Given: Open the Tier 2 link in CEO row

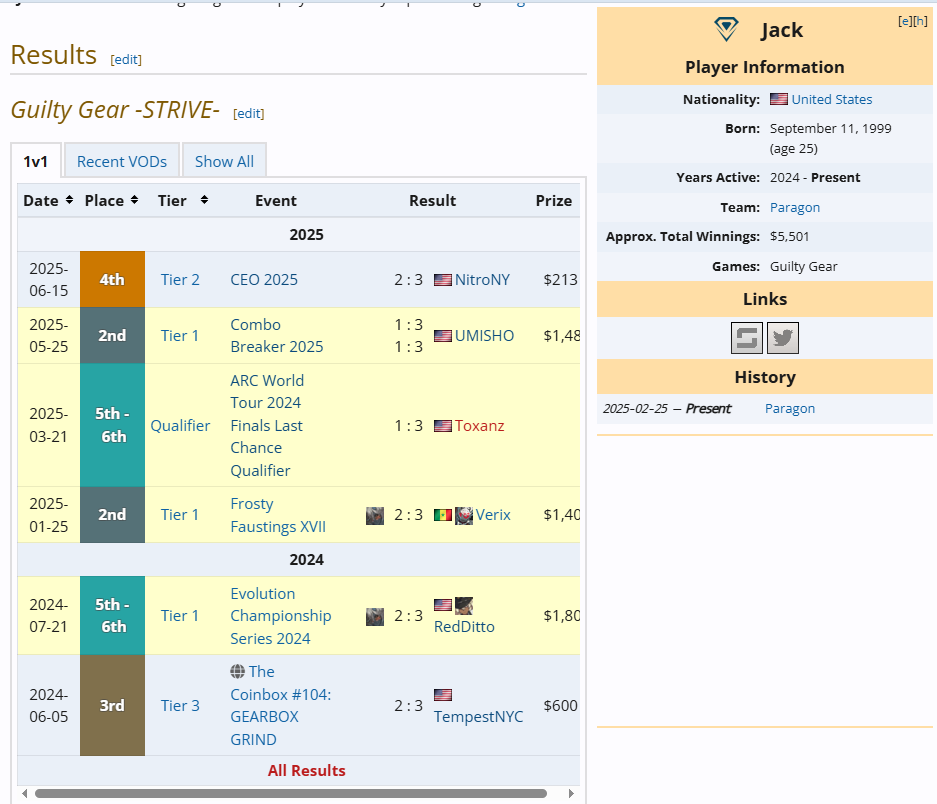Looking at the screenshot, I should click(180, 280).
